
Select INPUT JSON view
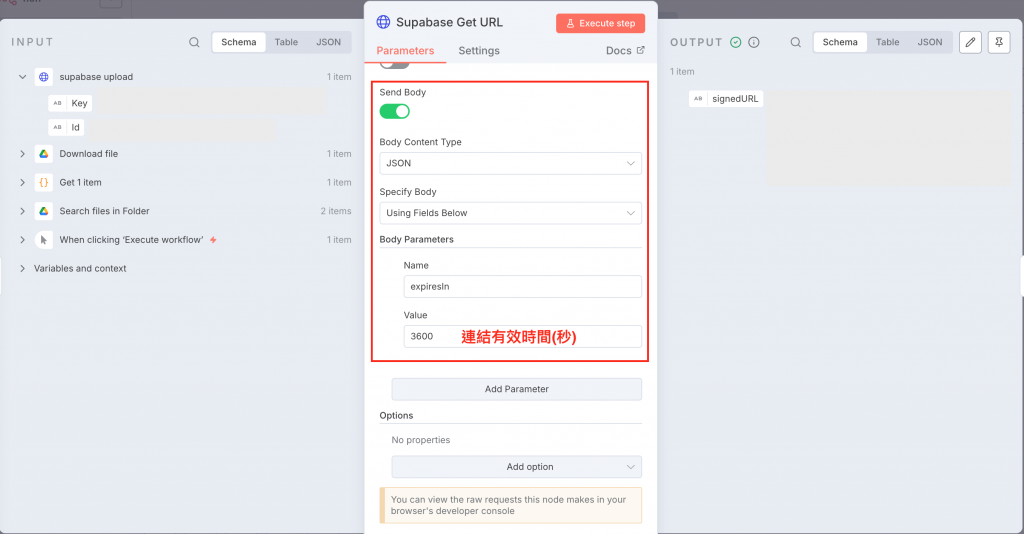[x=328, y=42]
